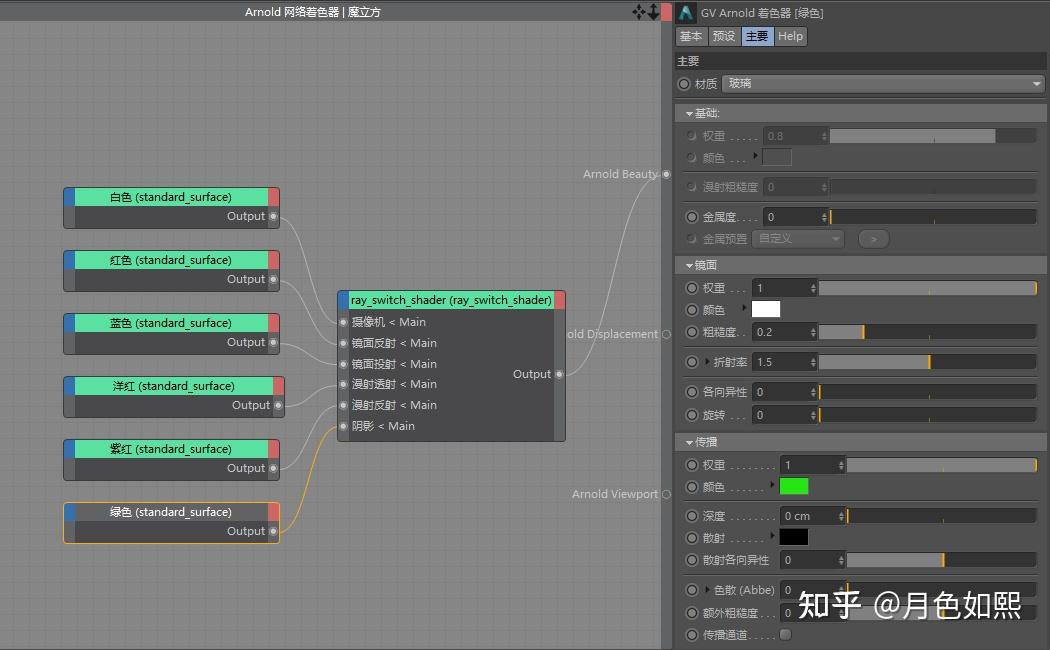Toggle the keyframe circle next to 金属度
Screen dimensions: 1050x650
691,216
